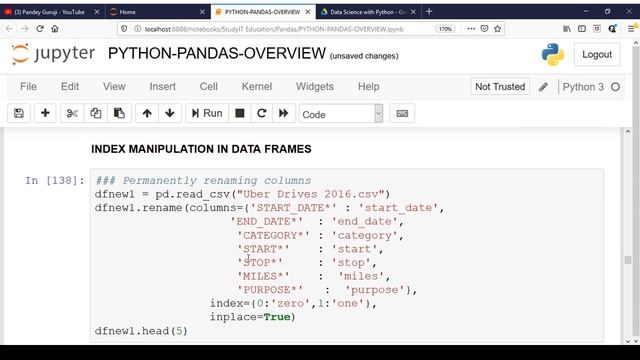Open the Firefox hamburger menu

coord(631,29)
